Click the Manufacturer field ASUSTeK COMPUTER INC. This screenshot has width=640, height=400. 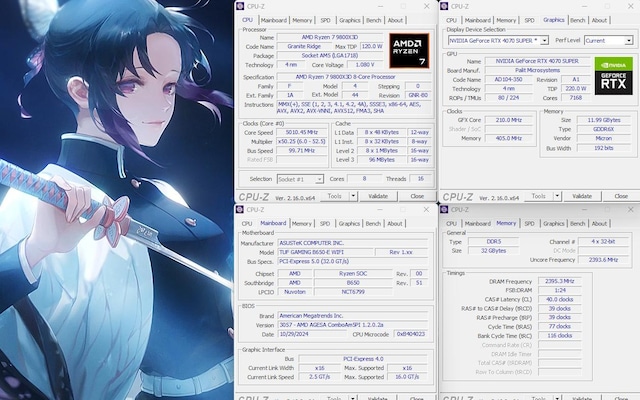[353, 243]
